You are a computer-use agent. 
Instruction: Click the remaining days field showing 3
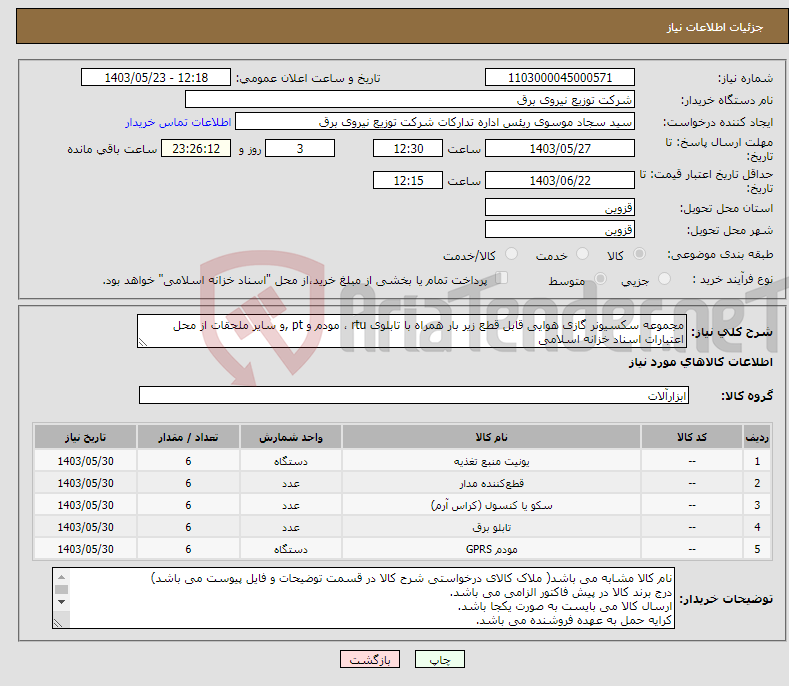click(x=300, y=148)
